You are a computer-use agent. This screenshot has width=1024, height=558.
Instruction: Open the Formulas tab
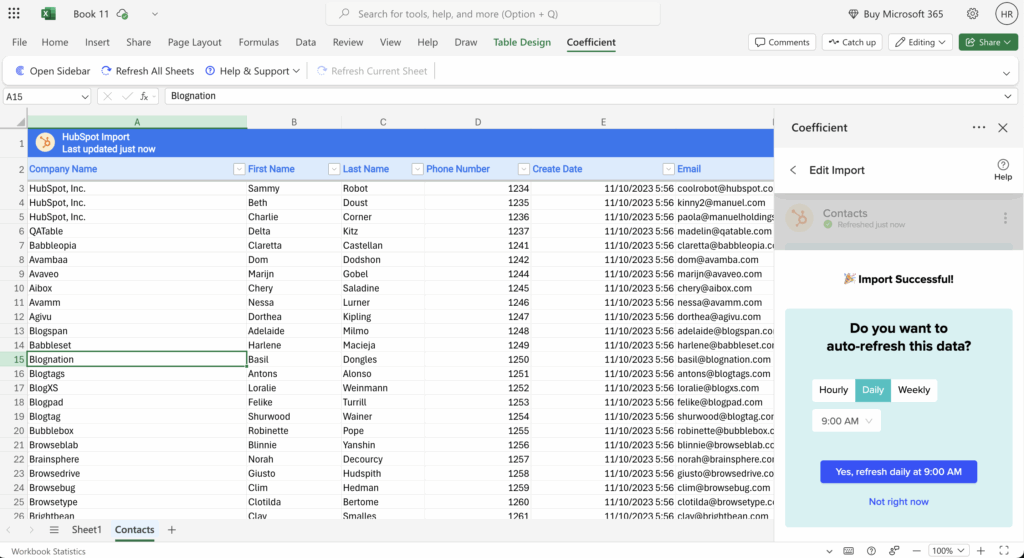(259, 42)
